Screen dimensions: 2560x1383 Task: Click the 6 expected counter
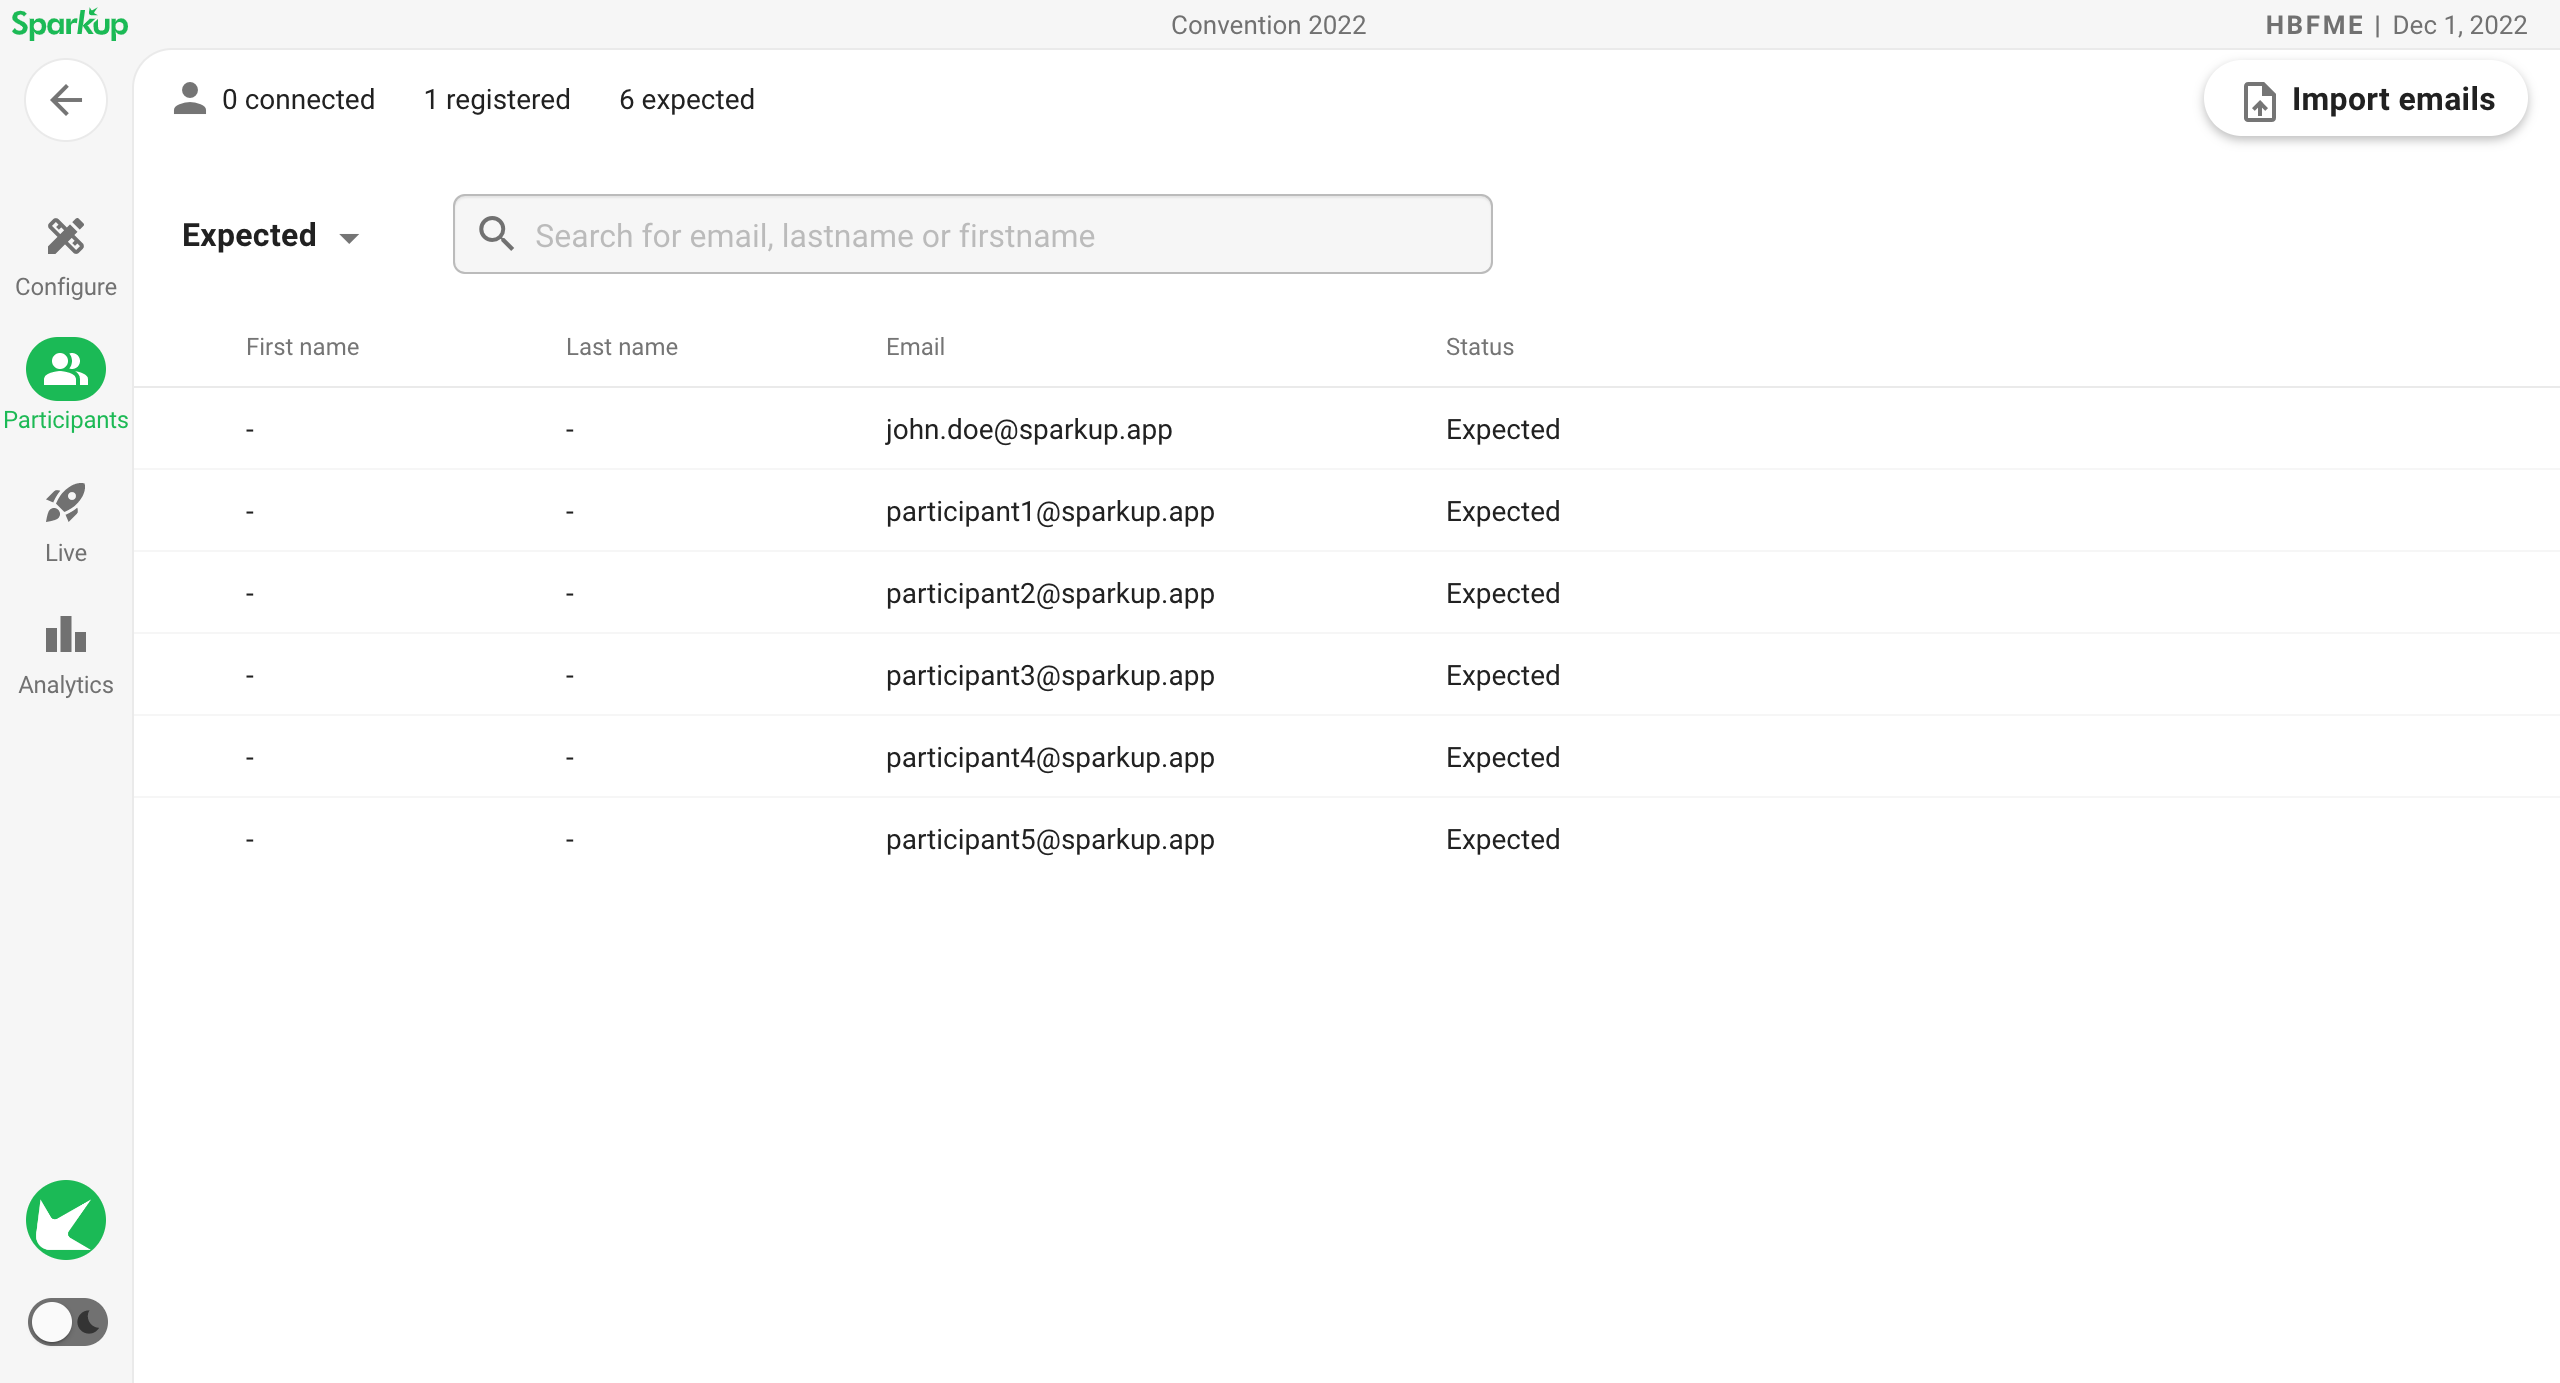click(687, 99)
